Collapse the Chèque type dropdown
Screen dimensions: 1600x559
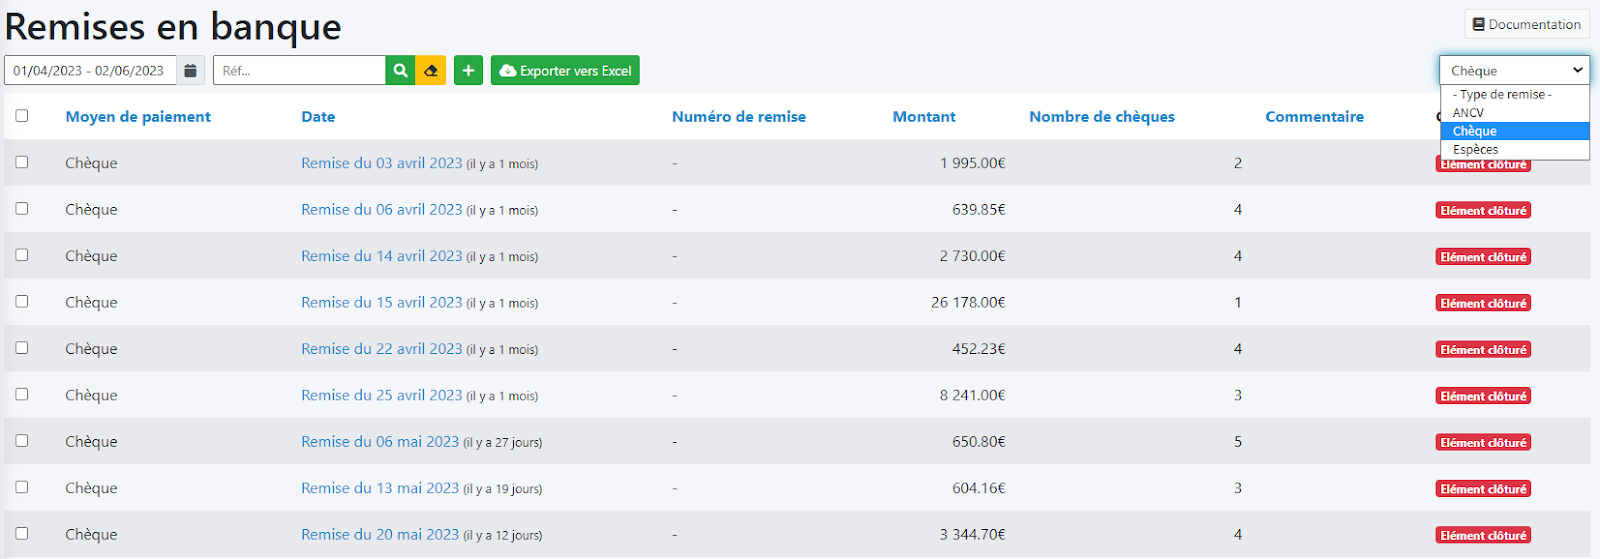1514,71
